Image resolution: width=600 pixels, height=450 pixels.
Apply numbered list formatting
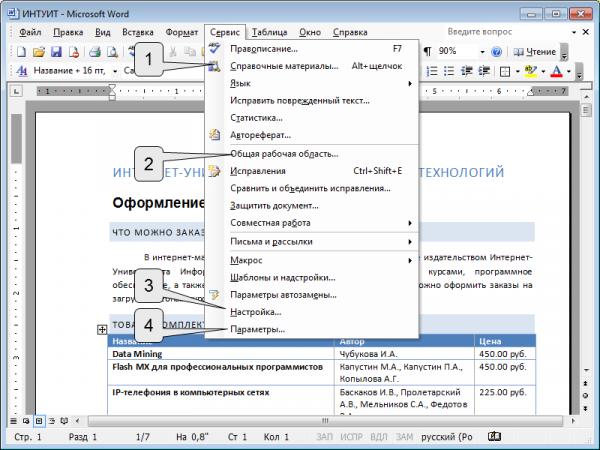point(432,71)
